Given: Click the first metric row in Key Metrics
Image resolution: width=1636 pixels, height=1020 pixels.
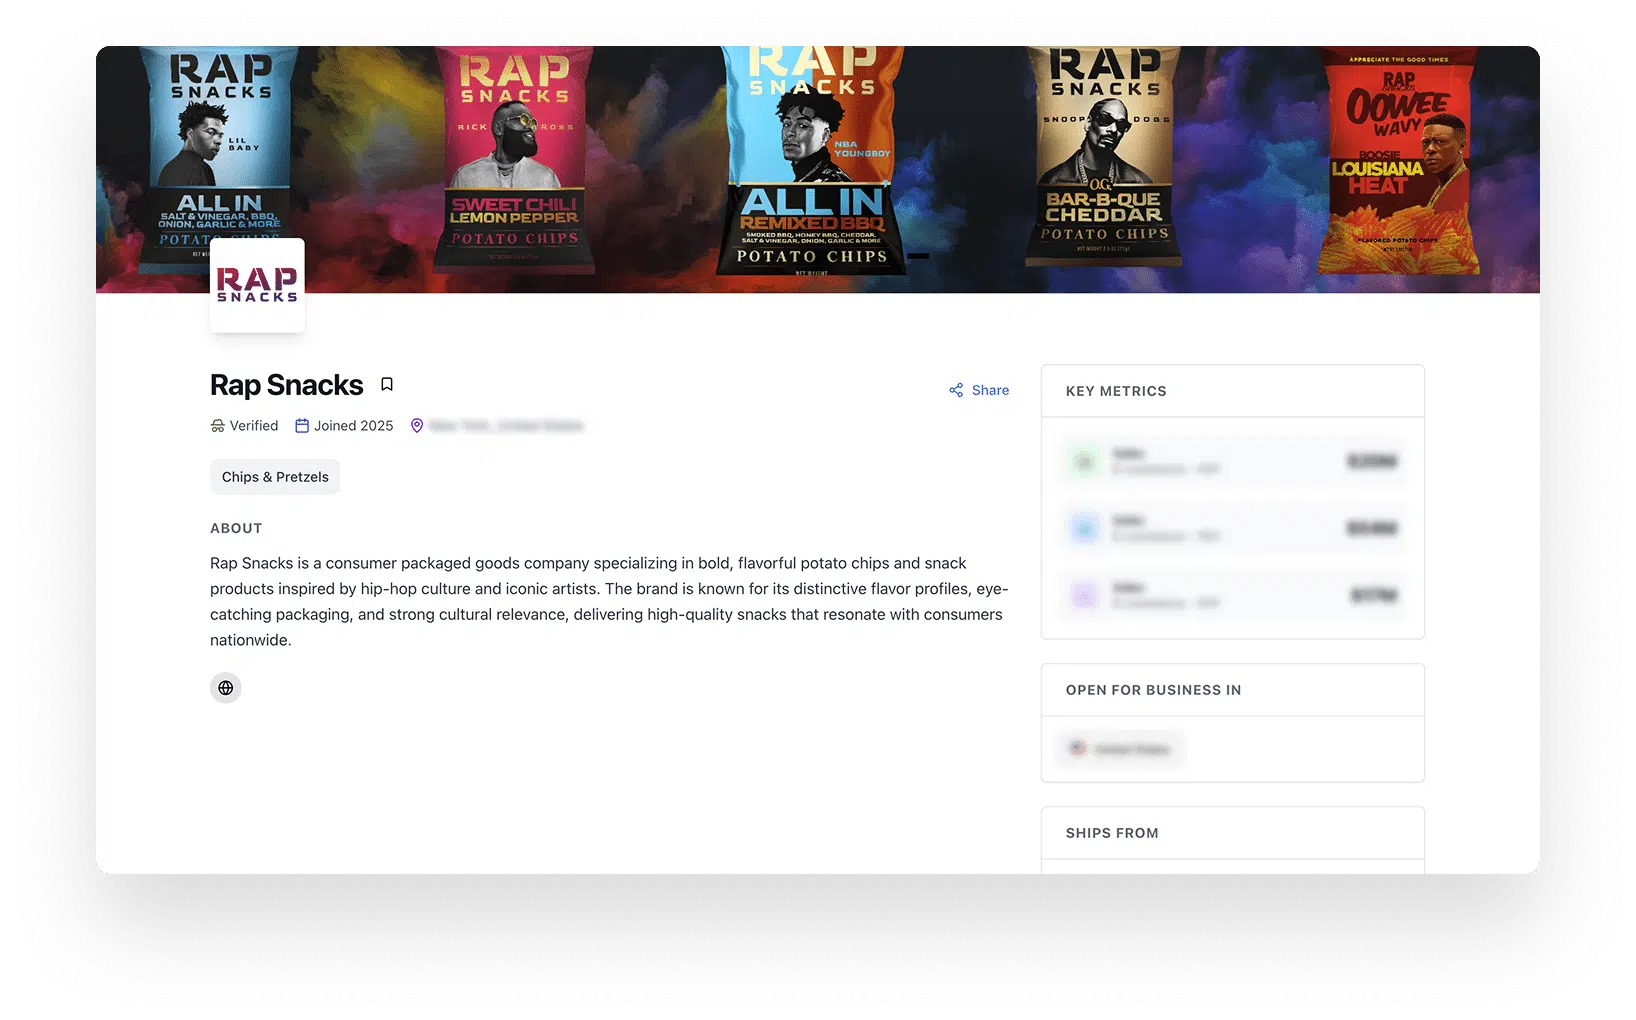Looking at the screenshot, I should tap(1232, 461).
